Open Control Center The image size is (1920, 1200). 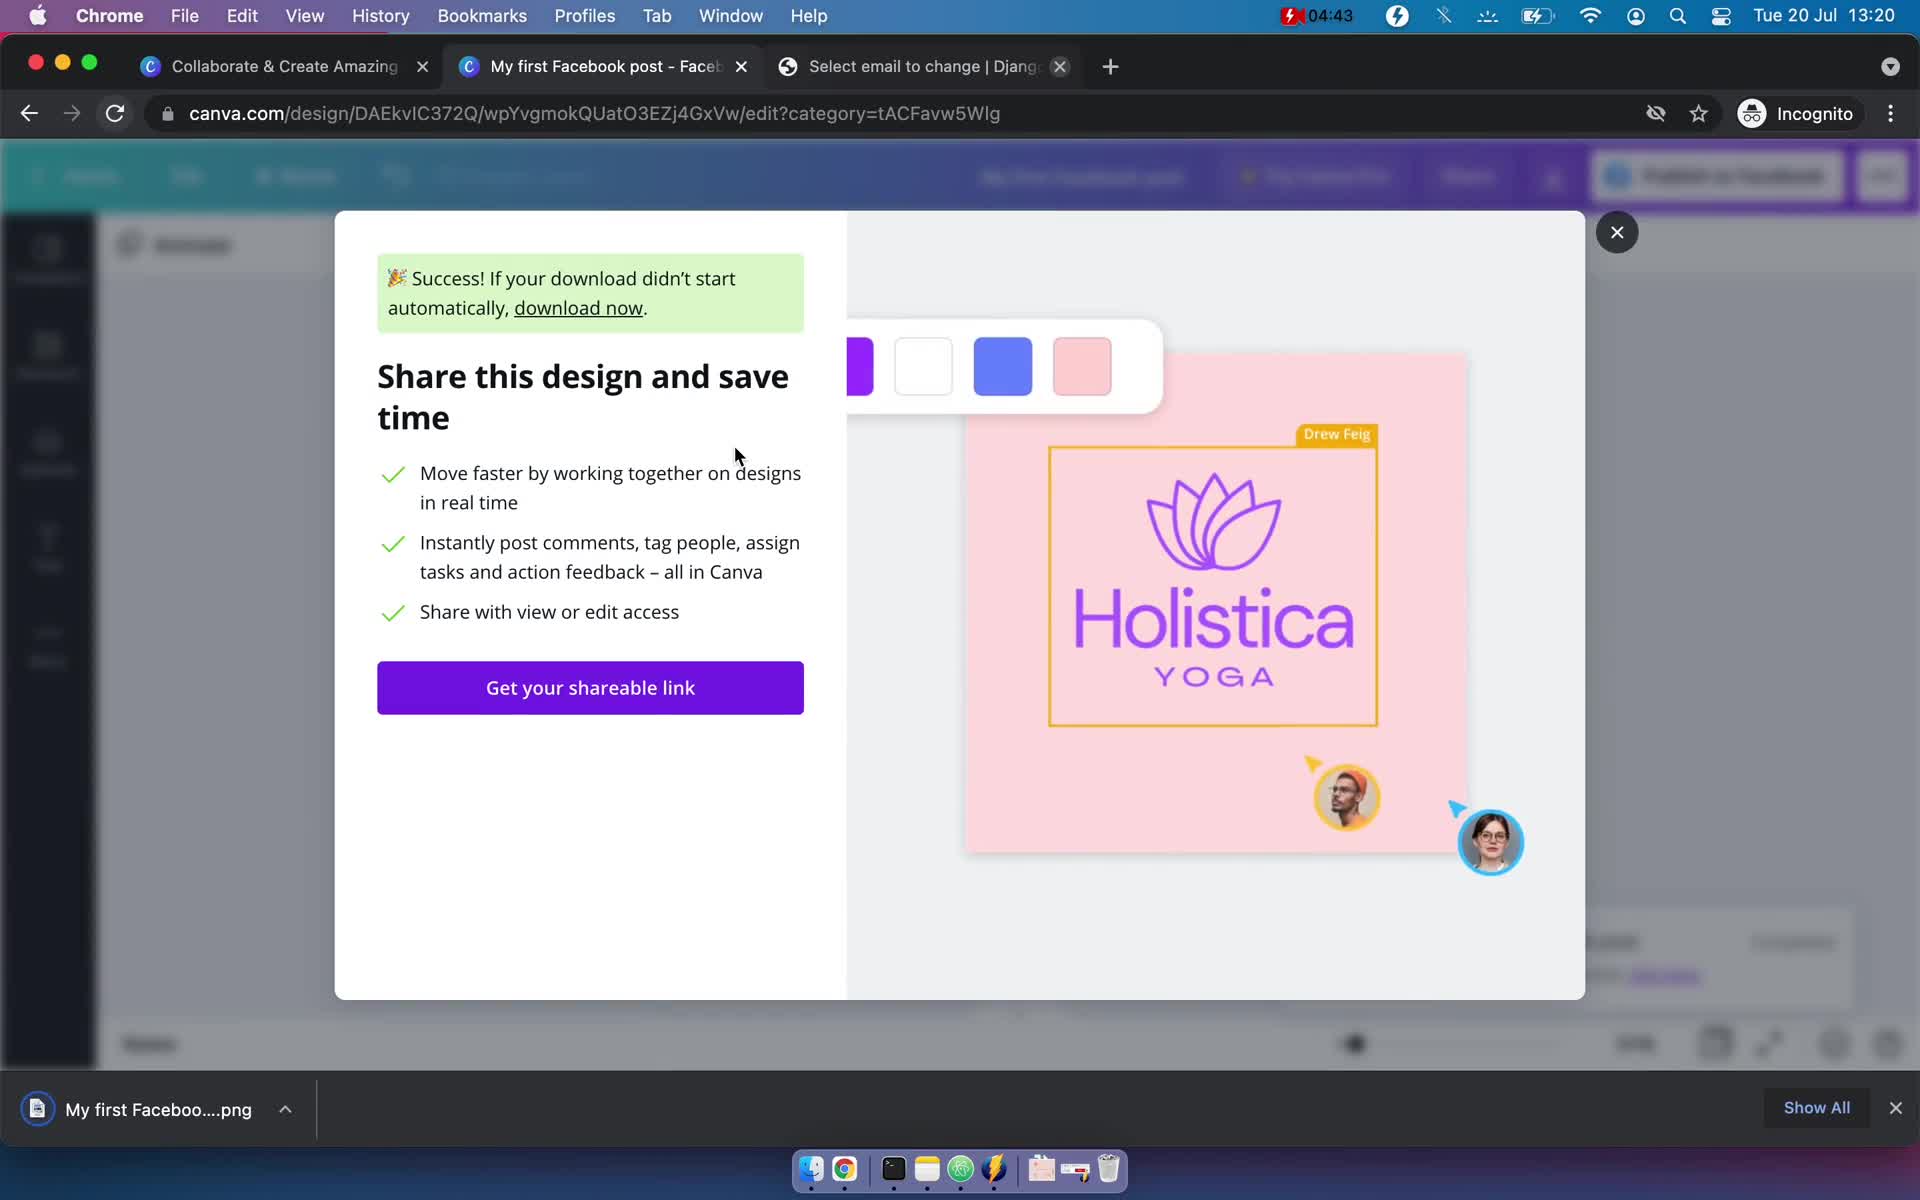click(x=1721, y=15)
